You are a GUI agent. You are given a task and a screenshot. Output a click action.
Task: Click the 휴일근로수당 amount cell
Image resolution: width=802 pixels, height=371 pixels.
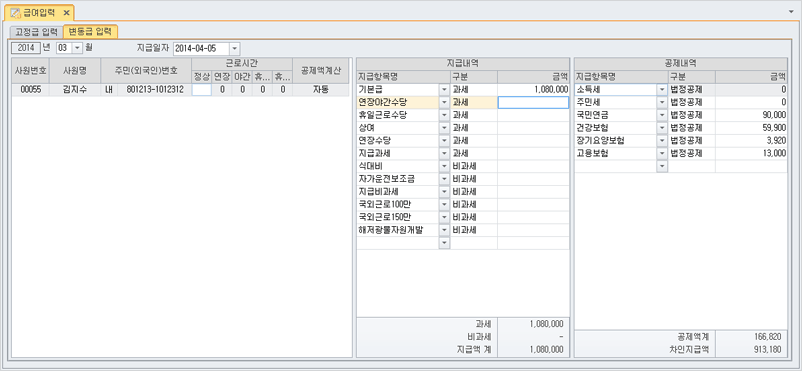click(x=533, y=115)
